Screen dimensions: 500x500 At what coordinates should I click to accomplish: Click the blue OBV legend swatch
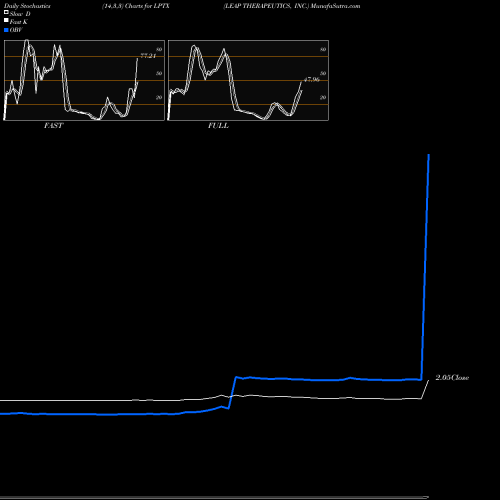coord(6,30)
